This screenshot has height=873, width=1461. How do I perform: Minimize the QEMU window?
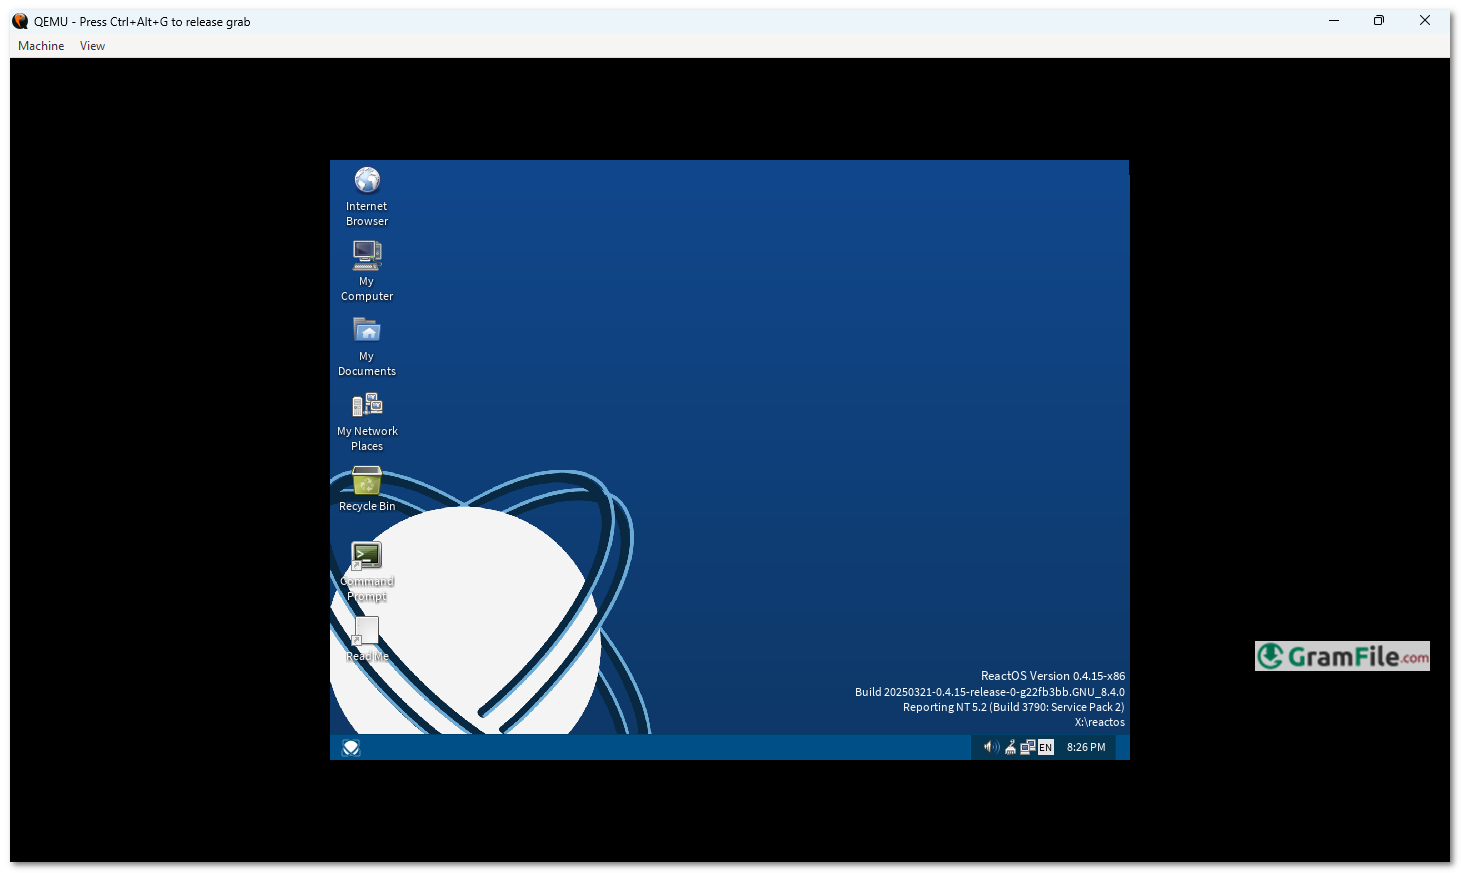pos(1334,21)
